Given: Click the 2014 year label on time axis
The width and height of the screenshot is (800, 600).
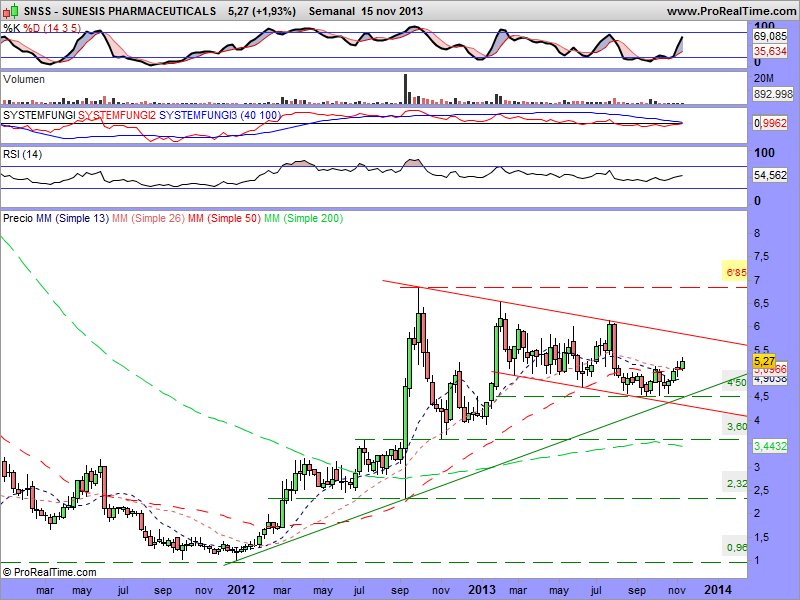Looking at the screenshot, I should 717,590.
